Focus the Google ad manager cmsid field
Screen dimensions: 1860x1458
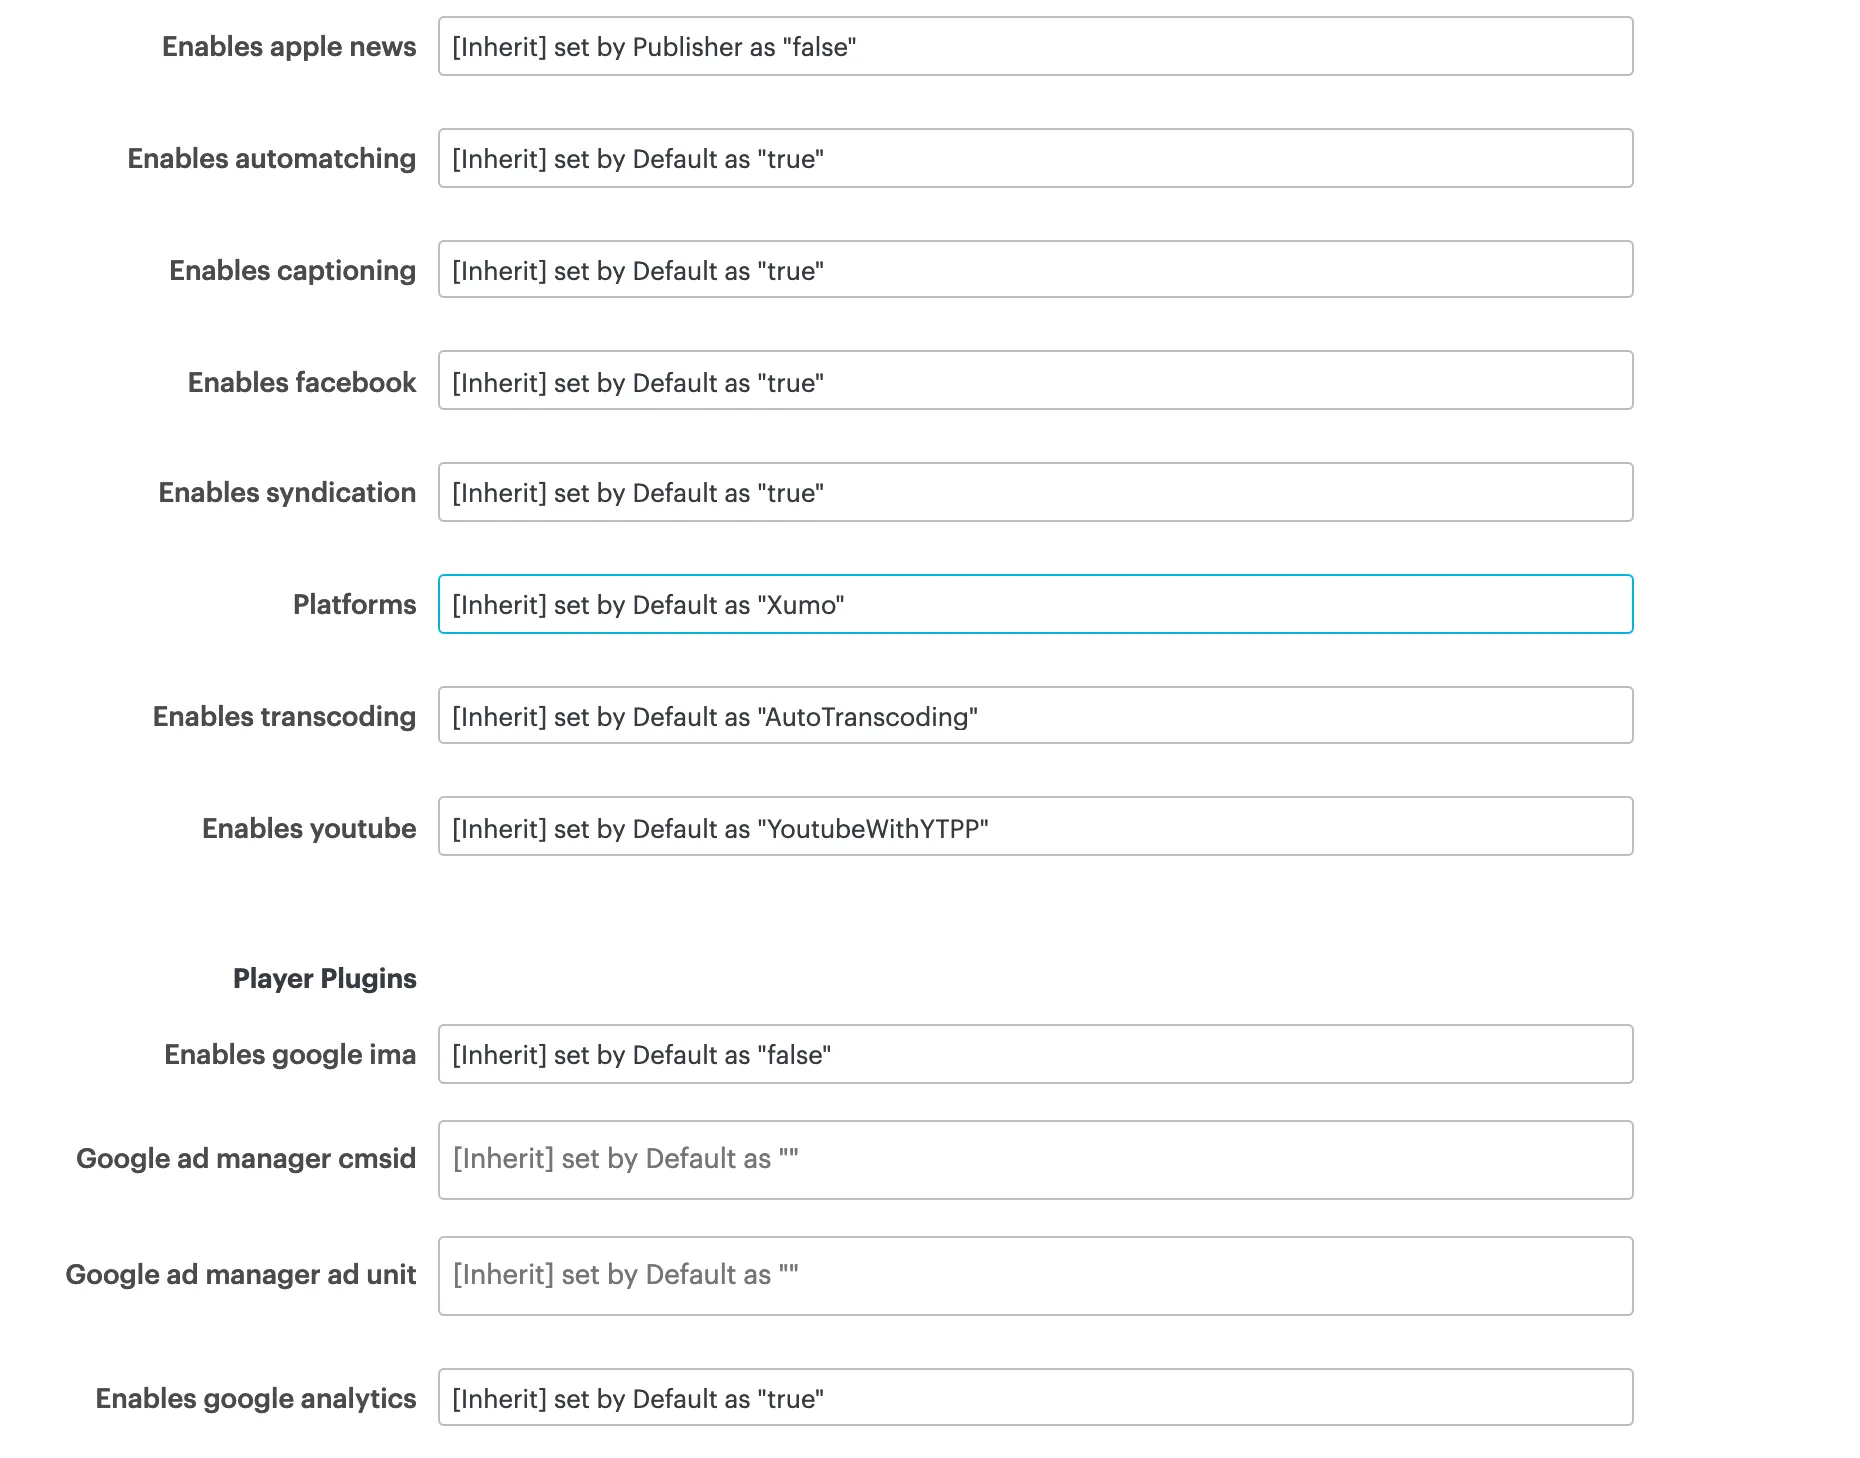pos(1035,1160)
